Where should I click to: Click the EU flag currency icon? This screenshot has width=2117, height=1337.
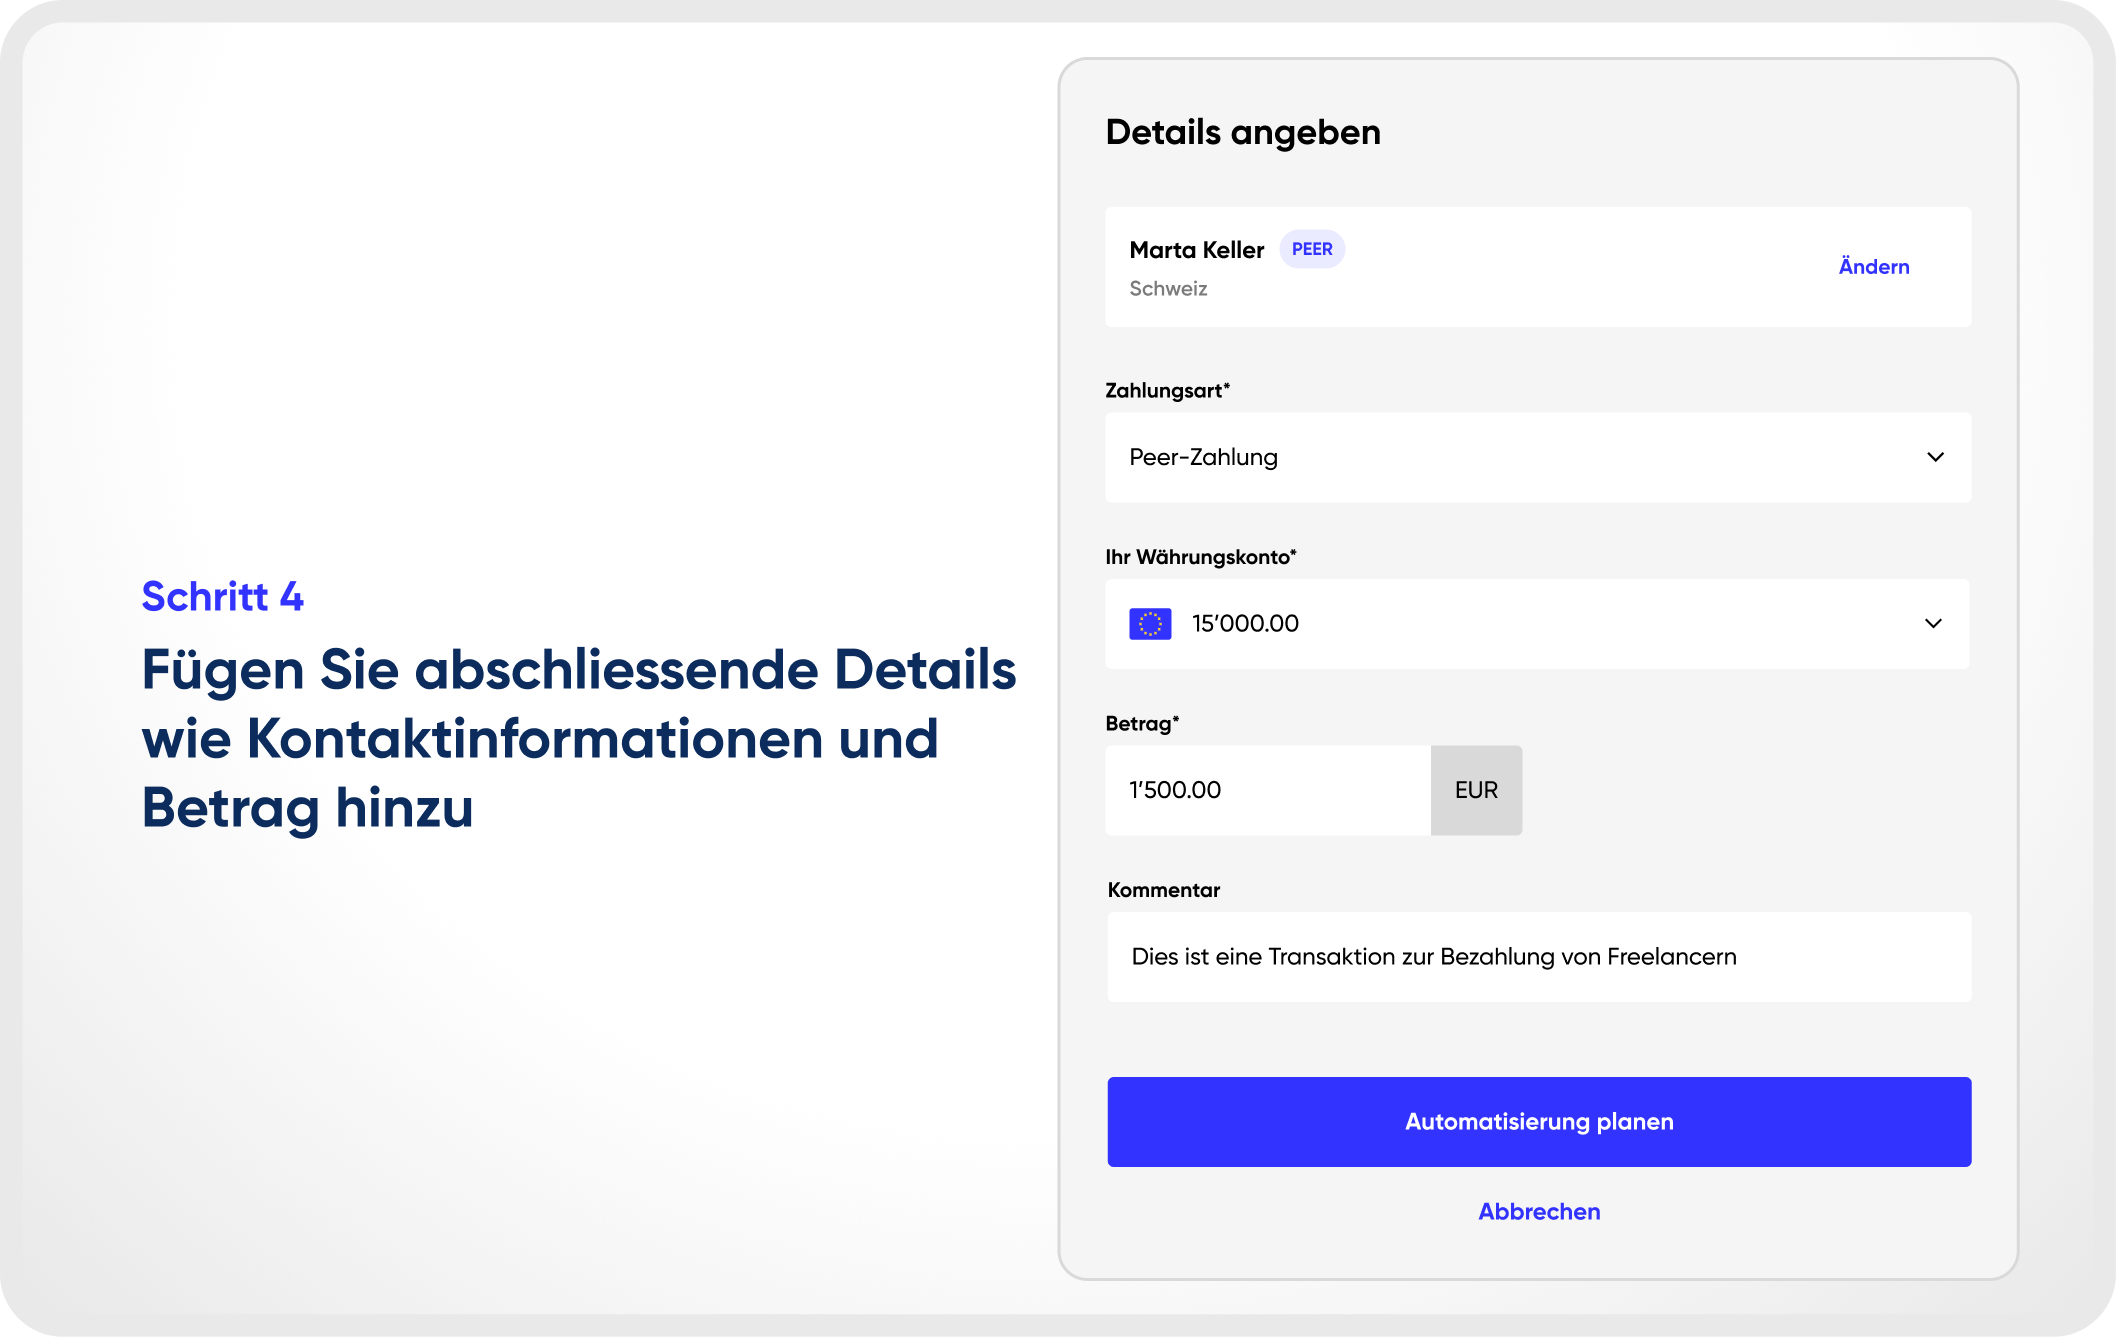pos(1150,622)
